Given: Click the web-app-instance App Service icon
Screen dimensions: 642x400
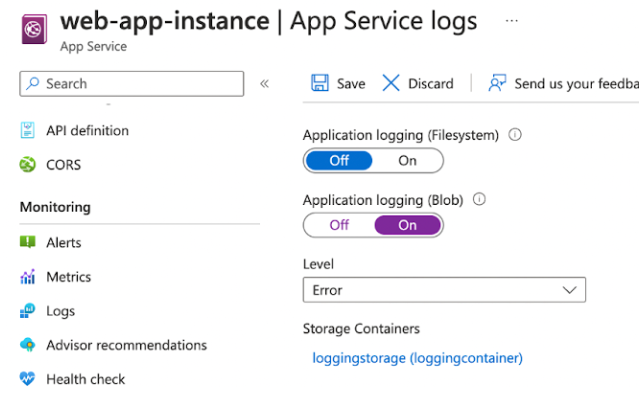Looking at the screenshot, I should tap(34, 29).
